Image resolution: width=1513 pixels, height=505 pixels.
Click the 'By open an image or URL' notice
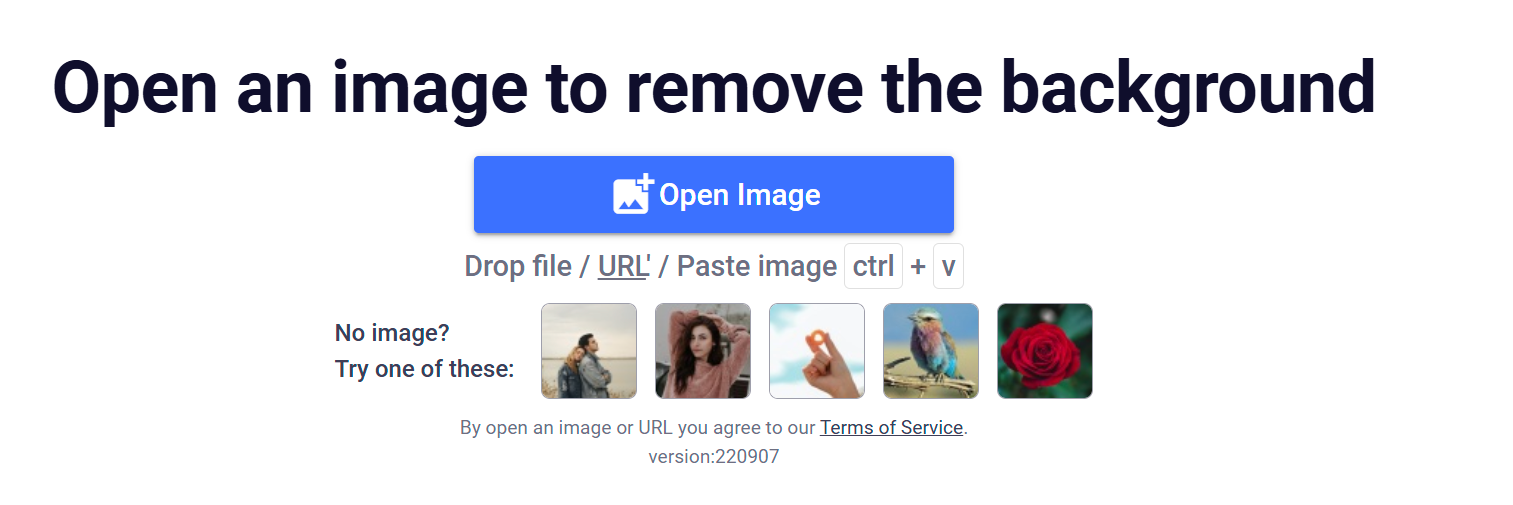pos(713,428)
